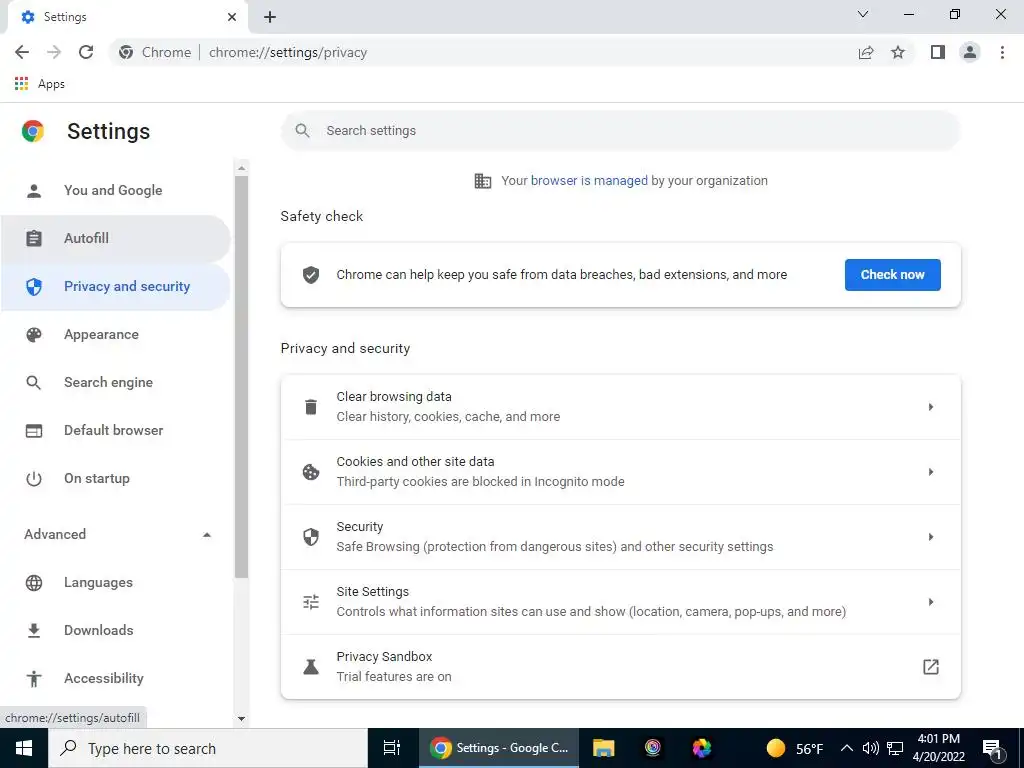Expand the Clear browsing data arrow
Viewport: 1024px width, 768px height.
931,407
